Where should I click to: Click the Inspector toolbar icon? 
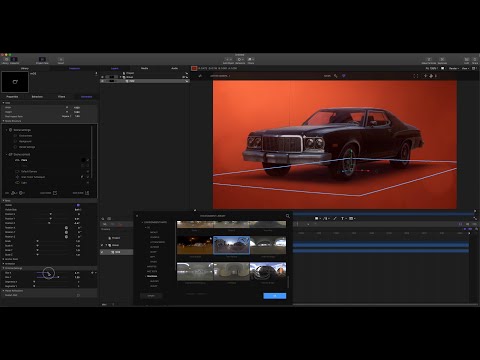point(14,59)
